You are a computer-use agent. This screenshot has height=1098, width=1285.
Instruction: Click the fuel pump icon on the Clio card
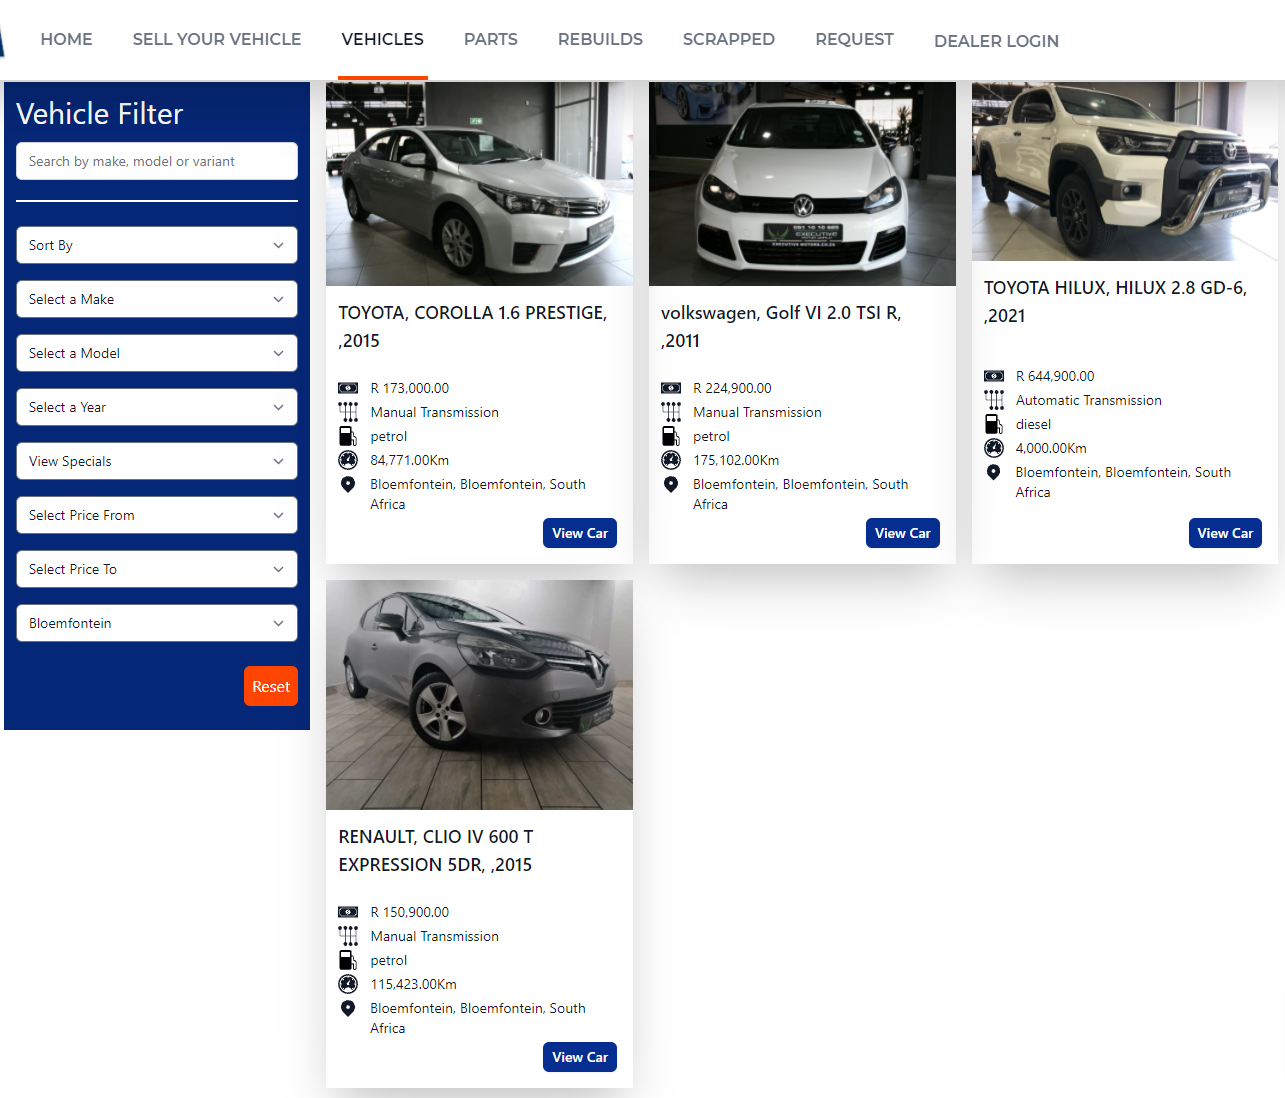(x=348, y=960)
